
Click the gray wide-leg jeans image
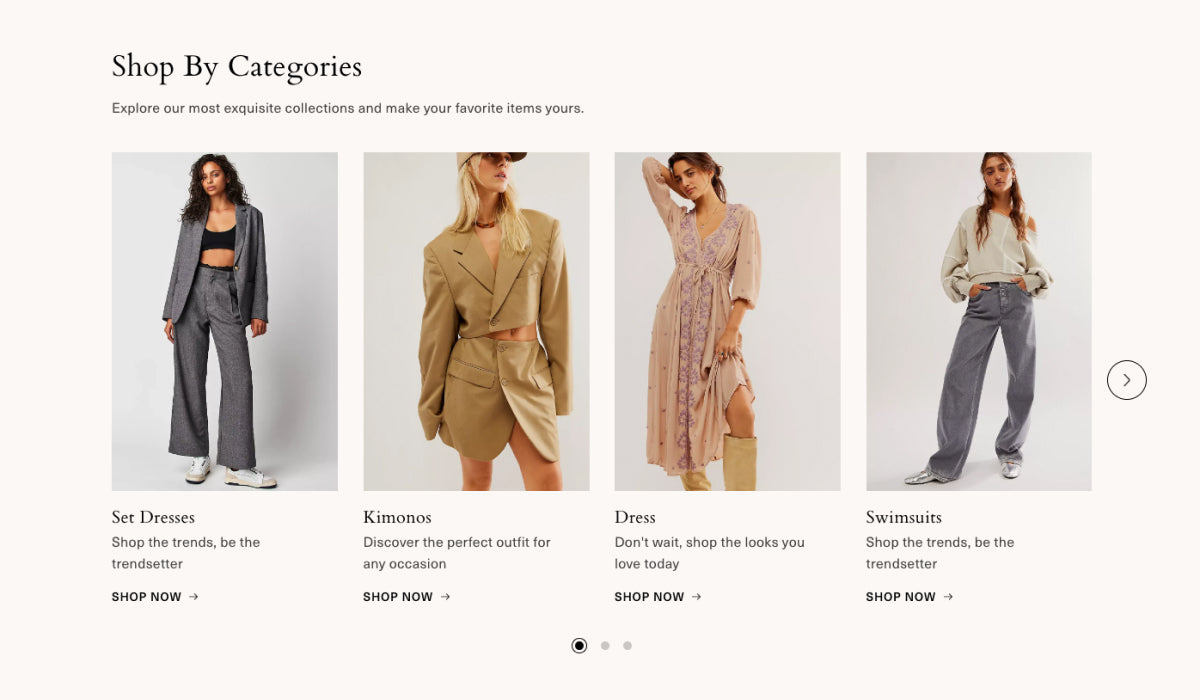coord(979,321)
